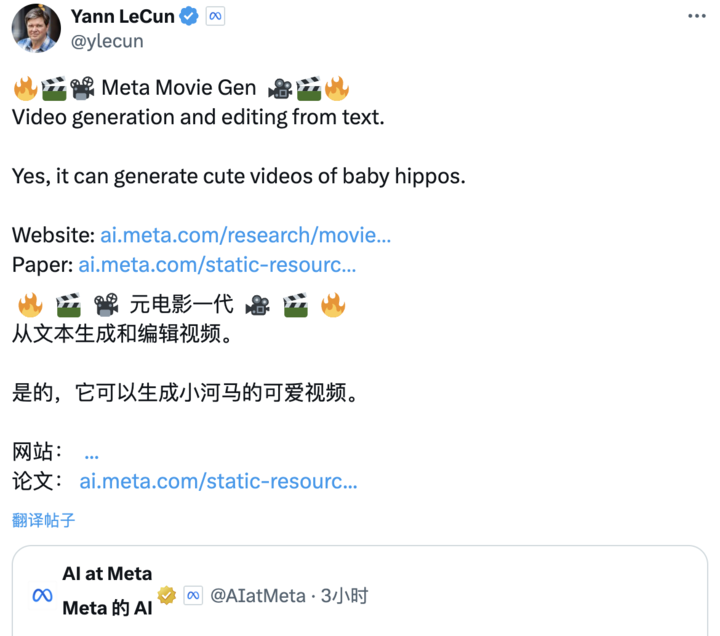Click Yann LeCun's profile avatar

[35, 28]
